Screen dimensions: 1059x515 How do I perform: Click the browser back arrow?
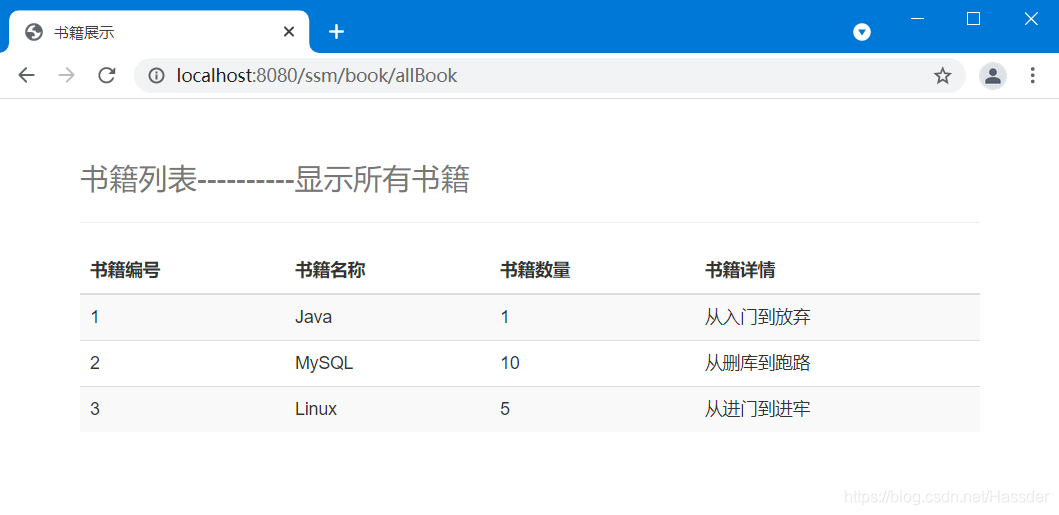[x=26, y=76]
